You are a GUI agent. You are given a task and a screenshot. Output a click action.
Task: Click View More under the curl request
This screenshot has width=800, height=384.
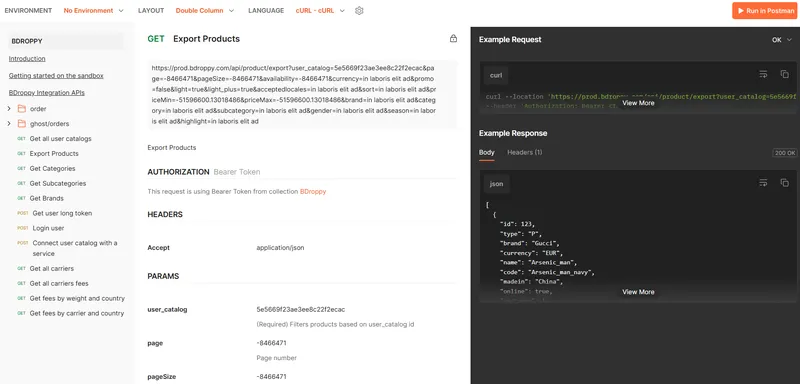click(638, 103)
